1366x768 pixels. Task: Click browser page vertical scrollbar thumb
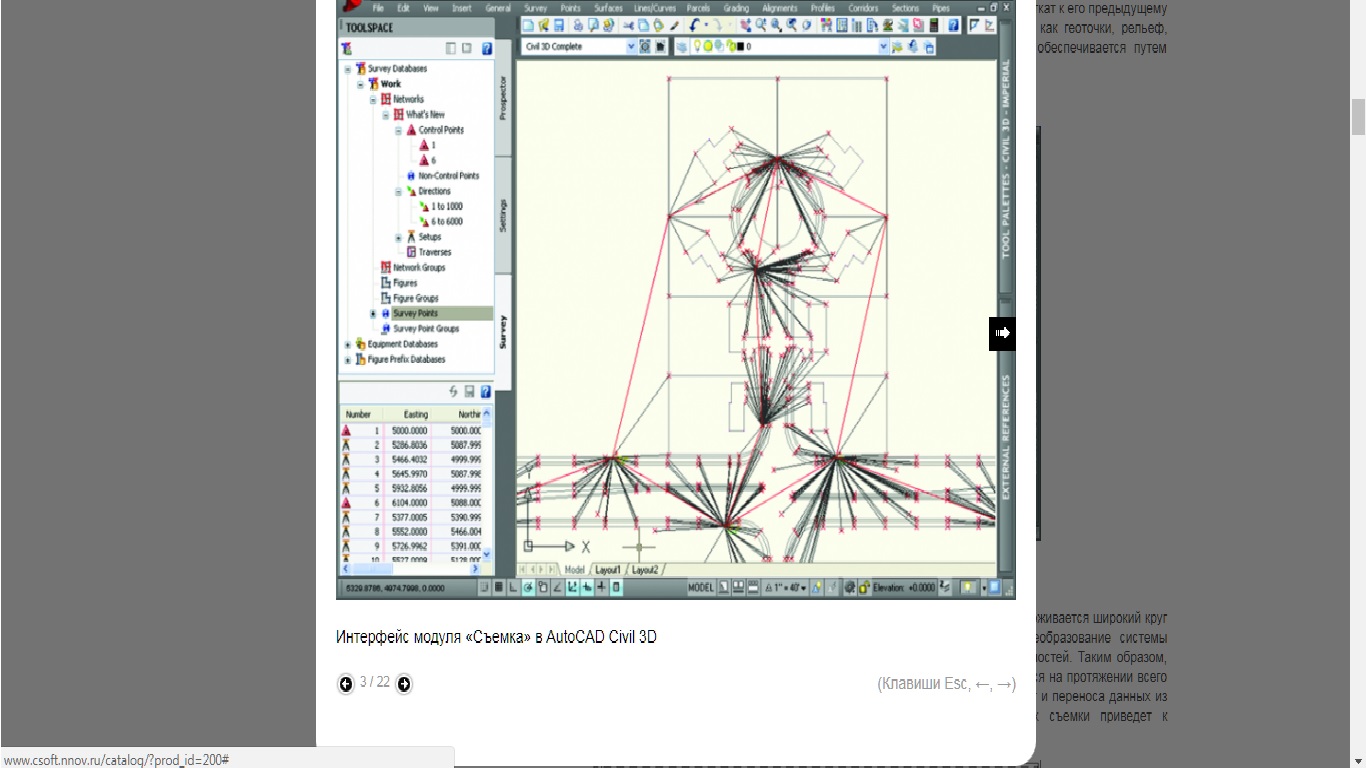click(1358, 116)
